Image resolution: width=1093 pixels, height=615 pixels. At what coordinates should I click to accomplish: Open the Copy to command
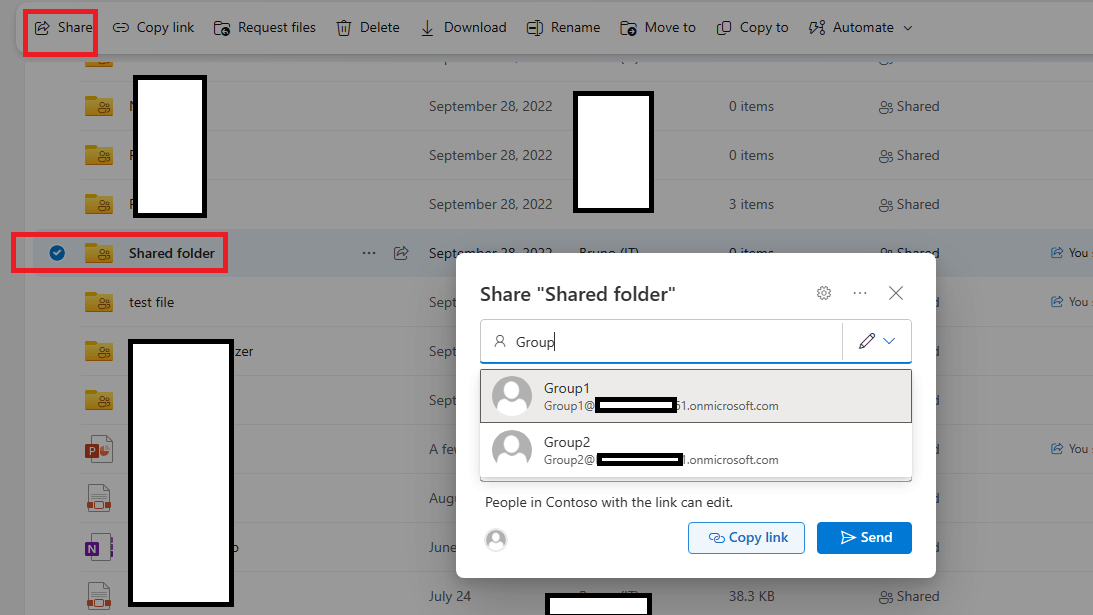(753, 28)
